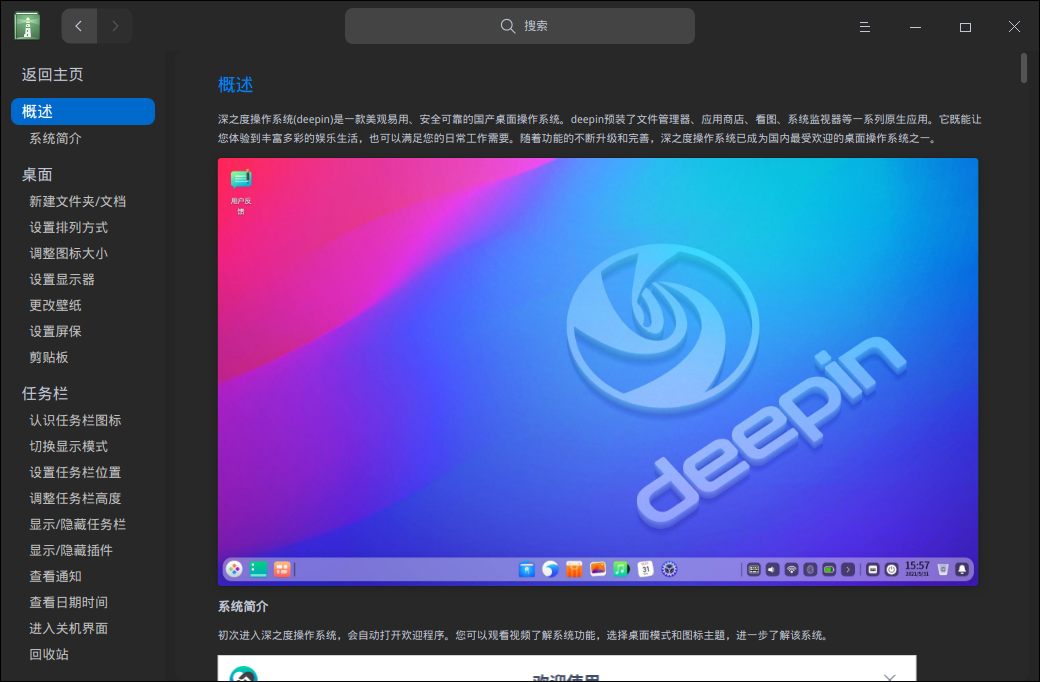Open 显示/隐藏插件 topic
The image size is (1040, 682).
[x=71, y=550]
